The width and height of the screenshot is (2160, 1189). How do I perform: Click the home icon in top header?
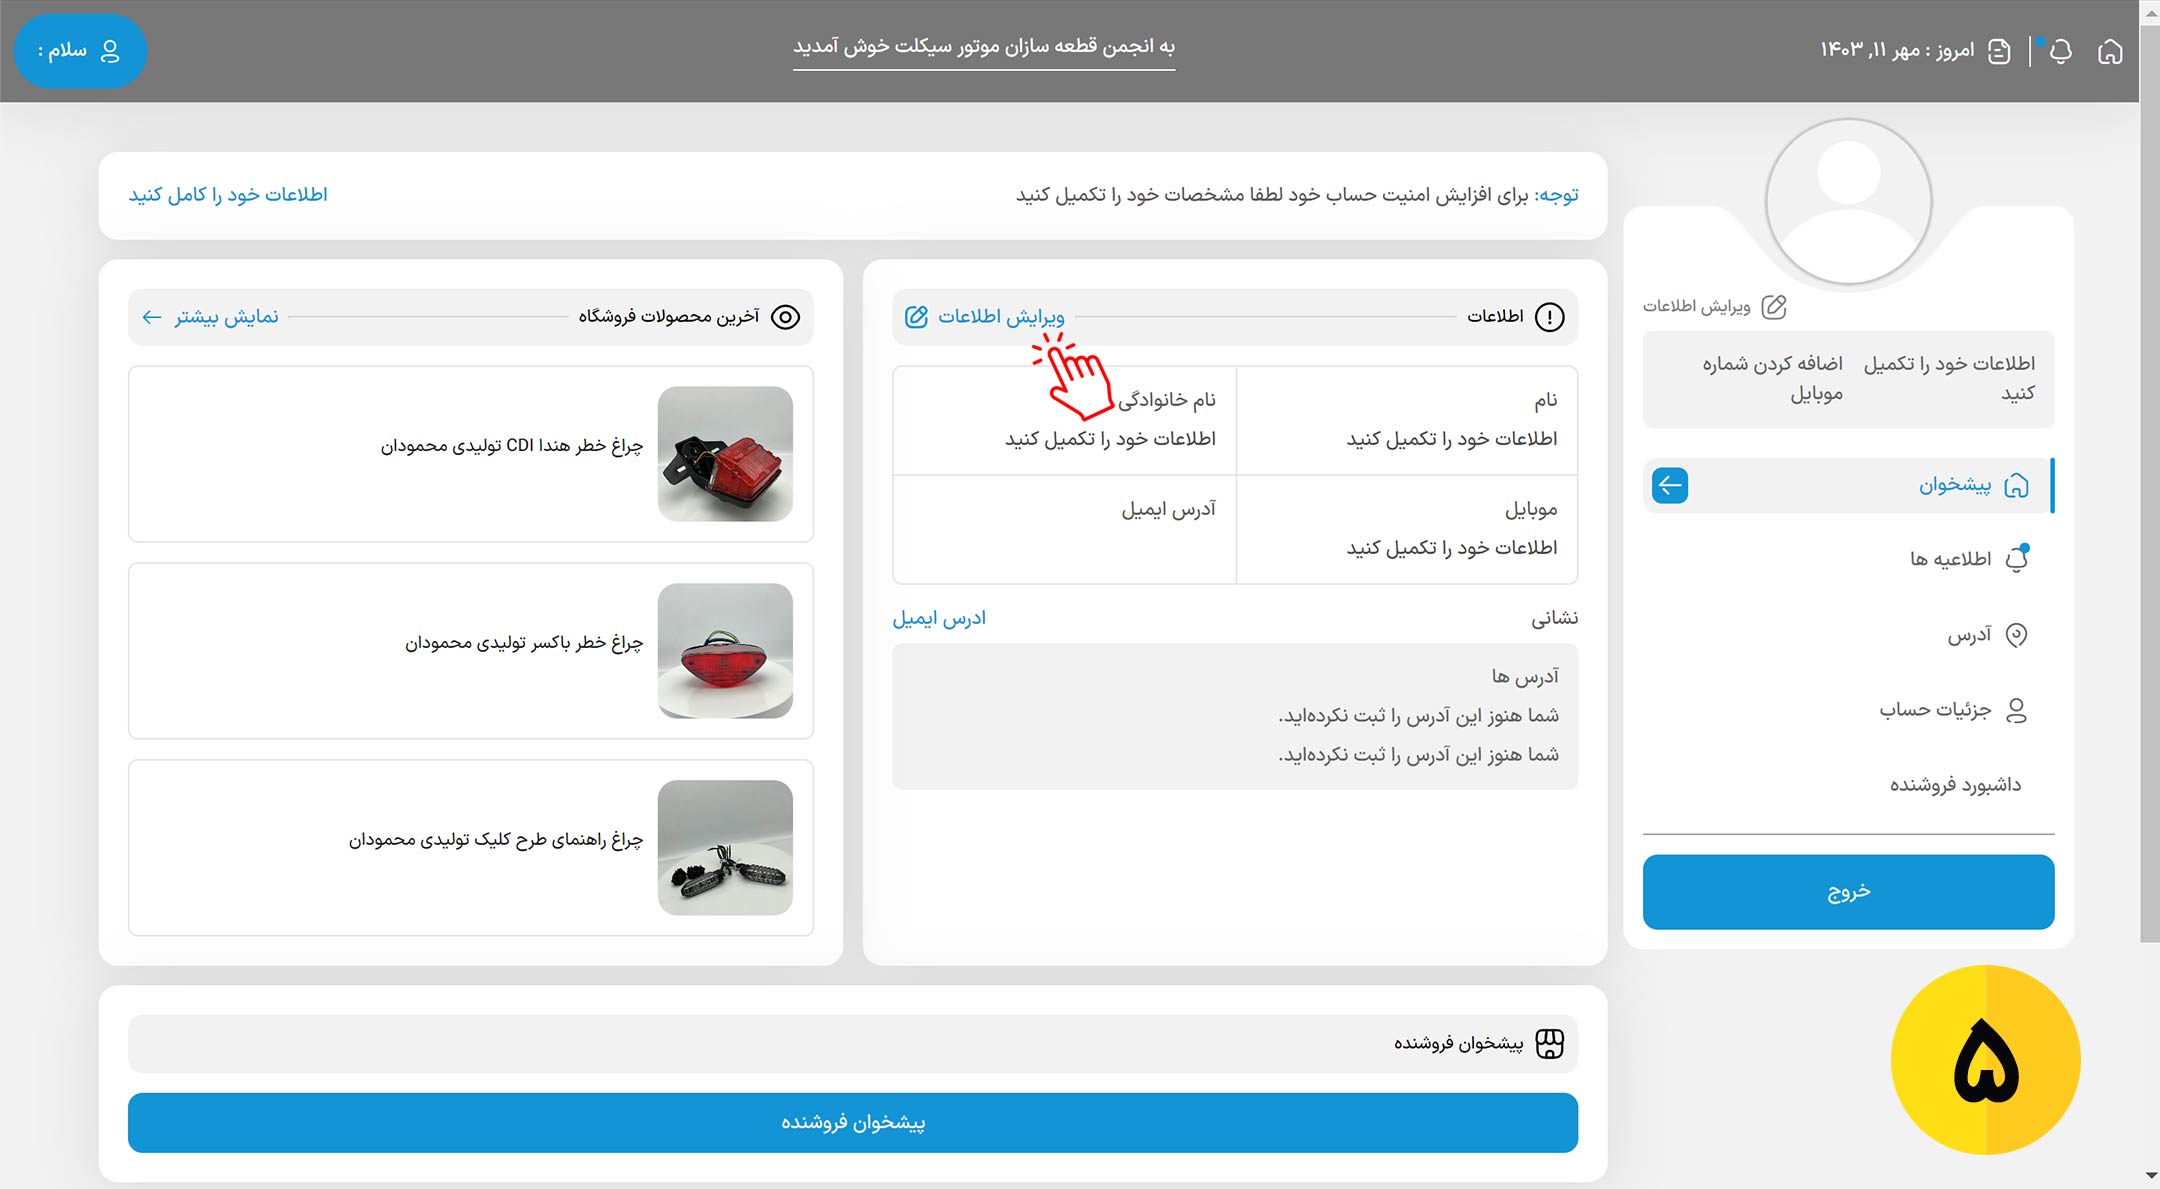tap(2110, 51)
